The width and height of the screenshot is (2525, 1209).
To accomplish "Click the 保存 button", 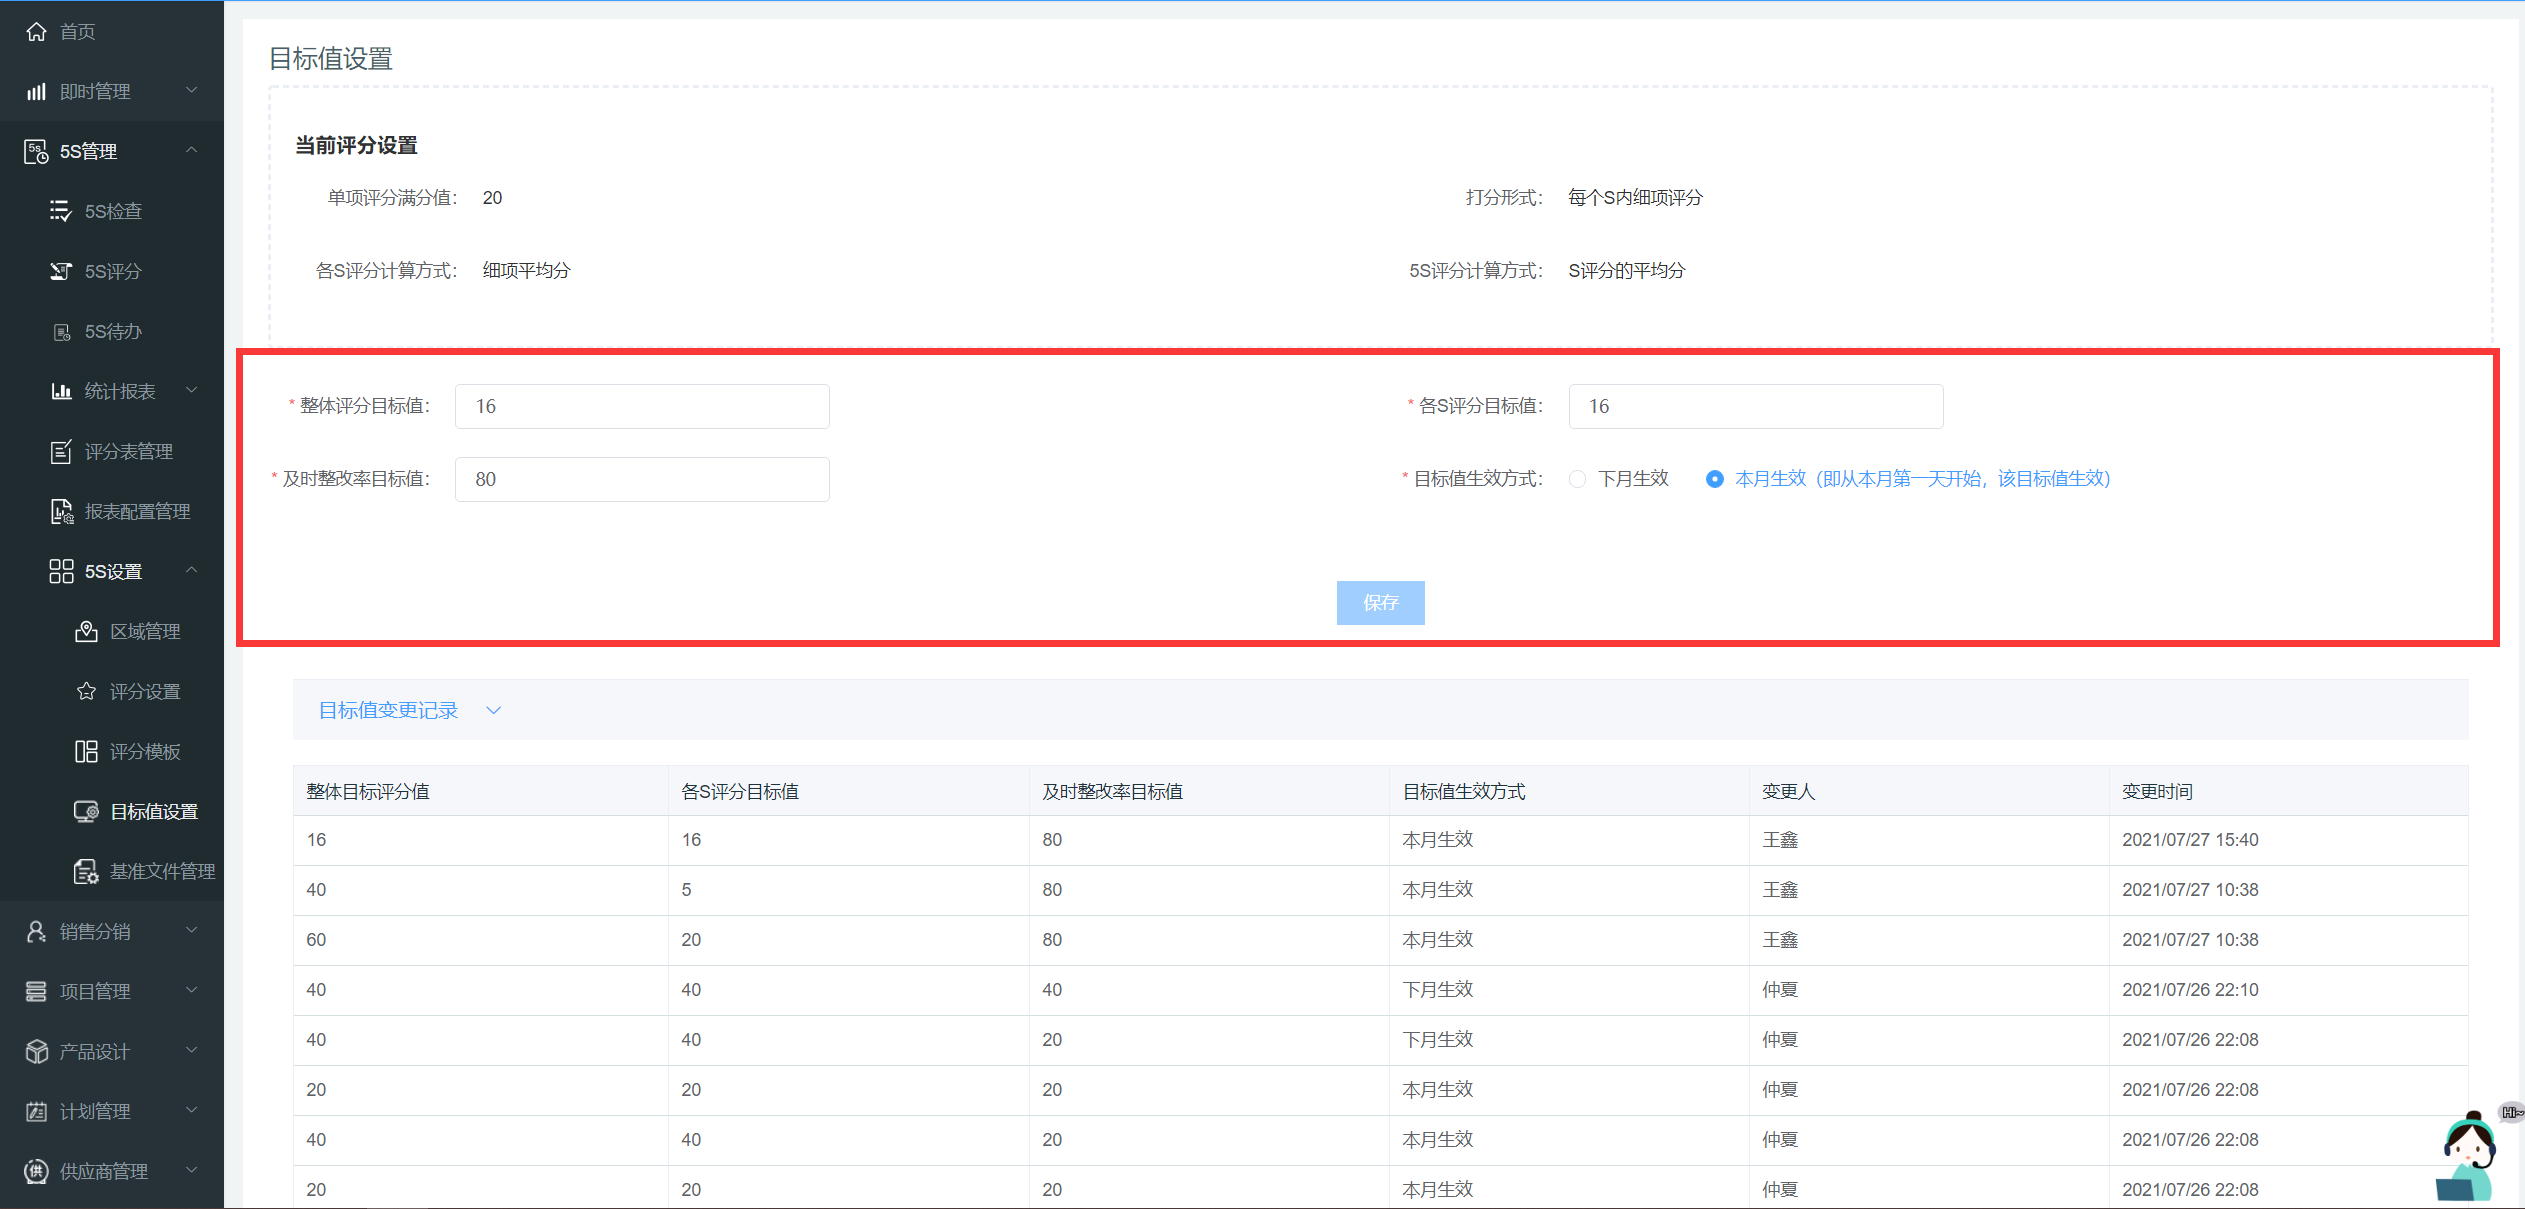I will pos(1380,602).
